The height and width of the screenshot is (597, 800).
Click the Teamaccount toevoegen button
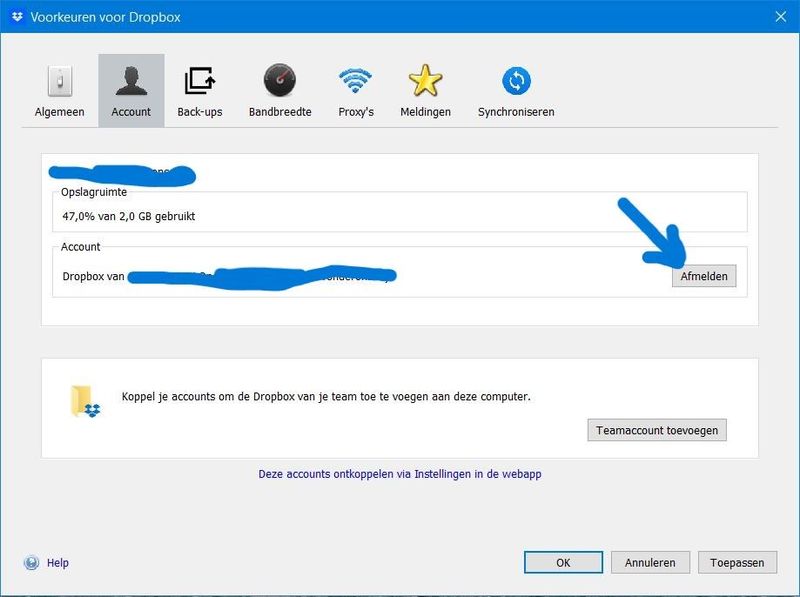657,430
